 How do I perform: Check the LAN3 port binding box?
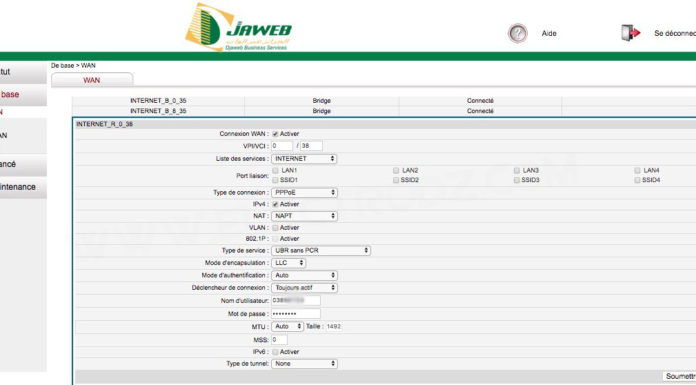pyautogui.click(x=517, y=171)
